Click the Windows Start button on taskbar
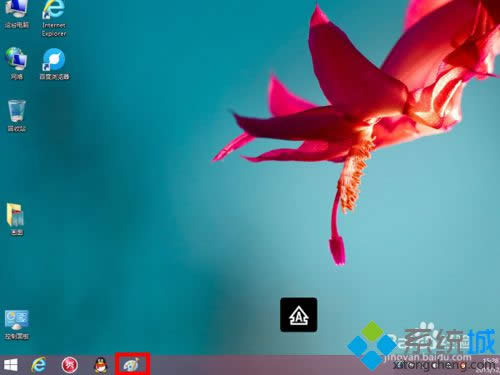The width and height of the screenshot is (500, 375). point(11,365)
